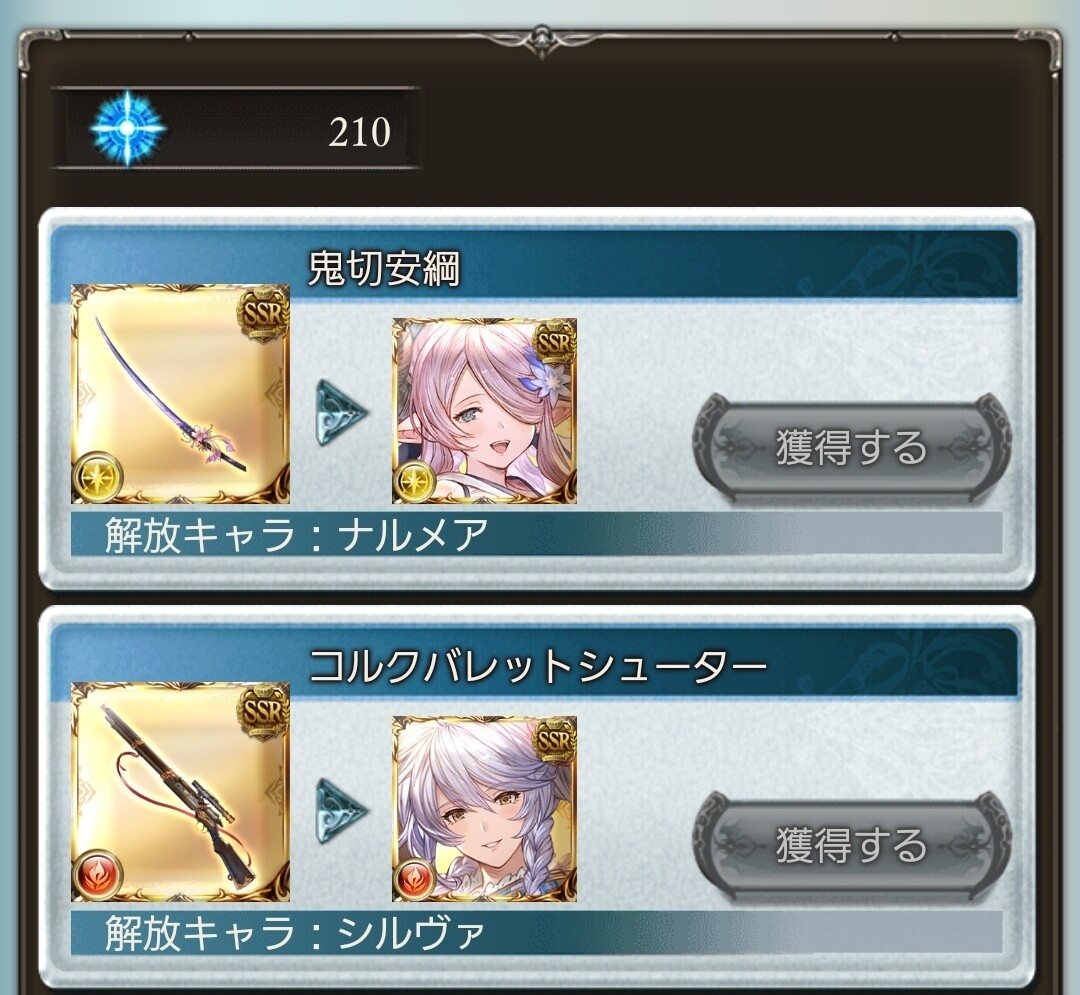Click the arrow between rifle and シルヴァ
The height and width of the screenshot is (995, 1080).
(x=342, y=810)
